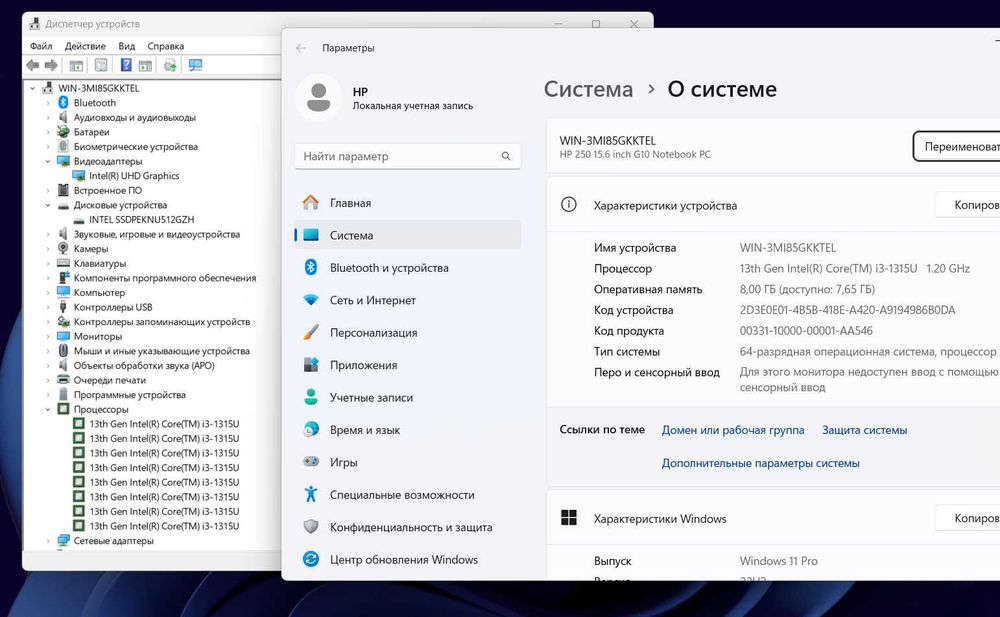Click the Главная home icon in Settings

pos(311,203)
